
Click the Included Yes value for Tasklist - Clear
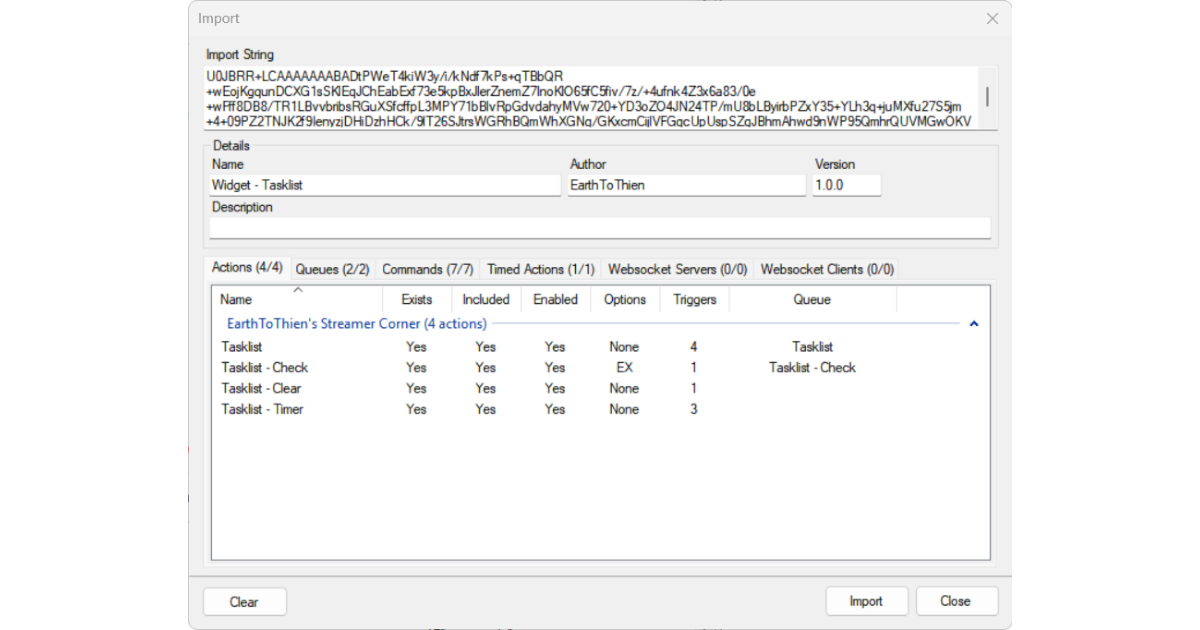point(486,388)
